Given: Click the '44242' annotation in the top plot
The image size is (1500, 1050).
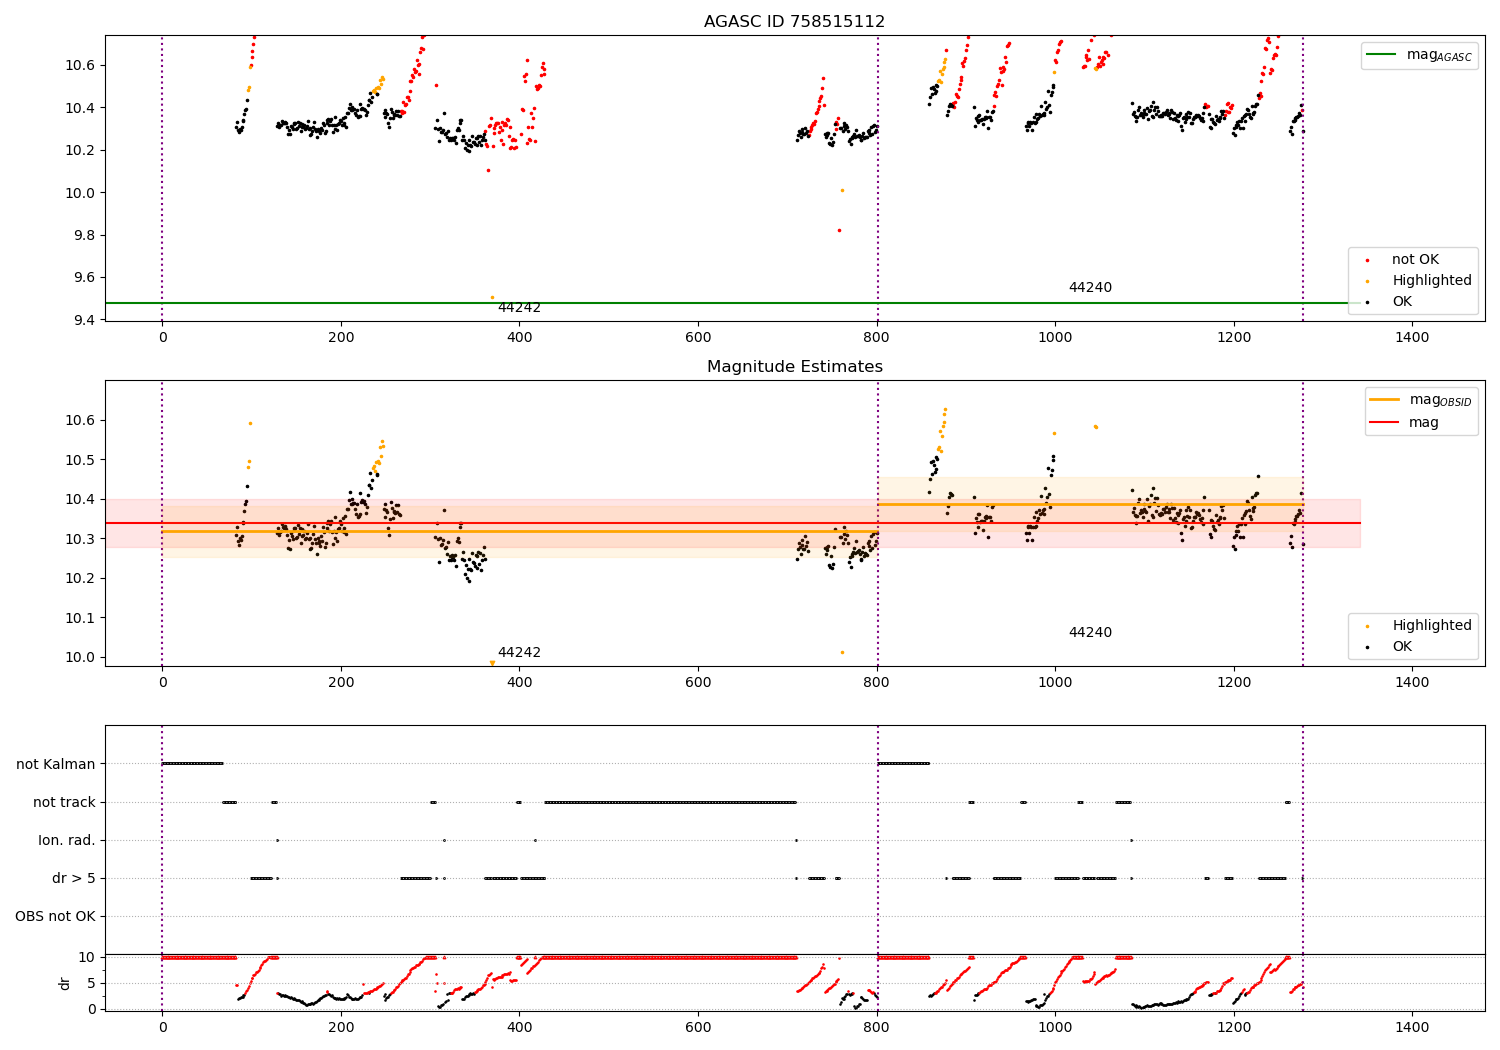Looking at the screenshot, I should coord(519,308).
